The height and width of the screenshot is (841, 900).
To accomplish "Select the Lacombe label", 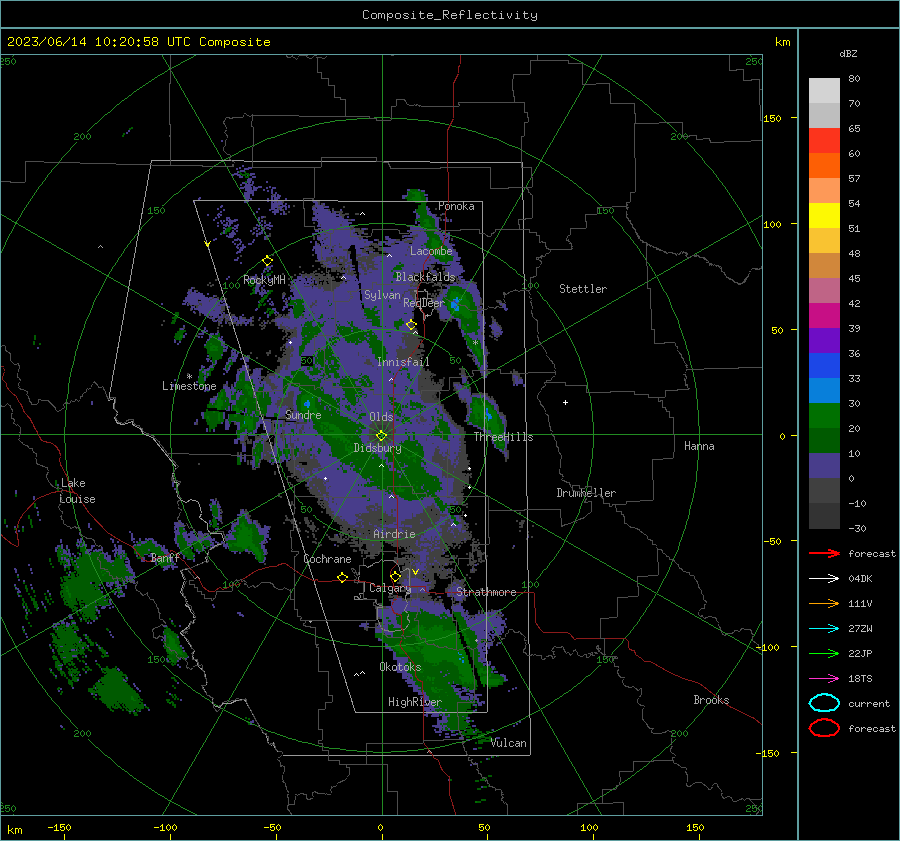I will (x=431, y=251).
